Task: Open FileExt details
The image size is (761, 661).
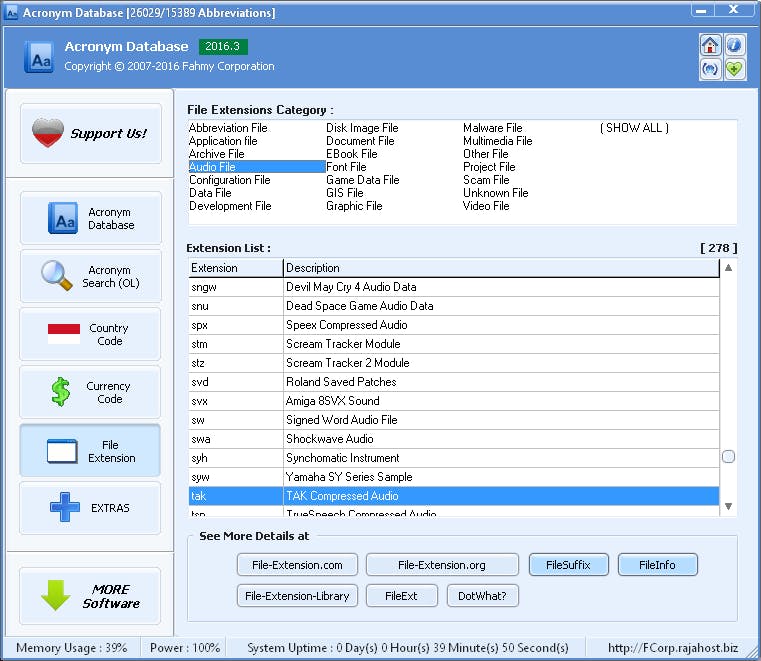Action: tap(402, 596)
